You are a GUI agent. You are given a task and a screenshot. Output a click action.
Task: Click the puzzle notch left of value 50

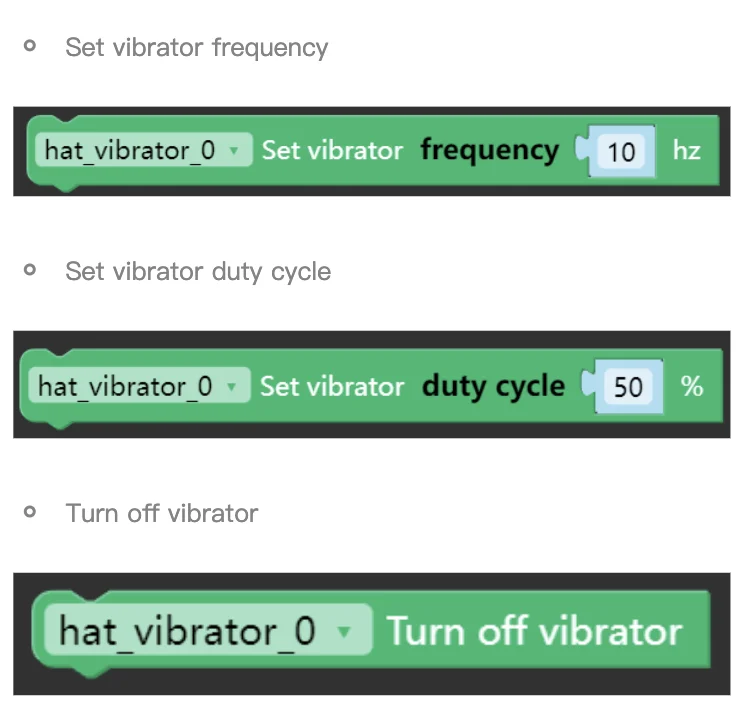[x=590, y=387]
